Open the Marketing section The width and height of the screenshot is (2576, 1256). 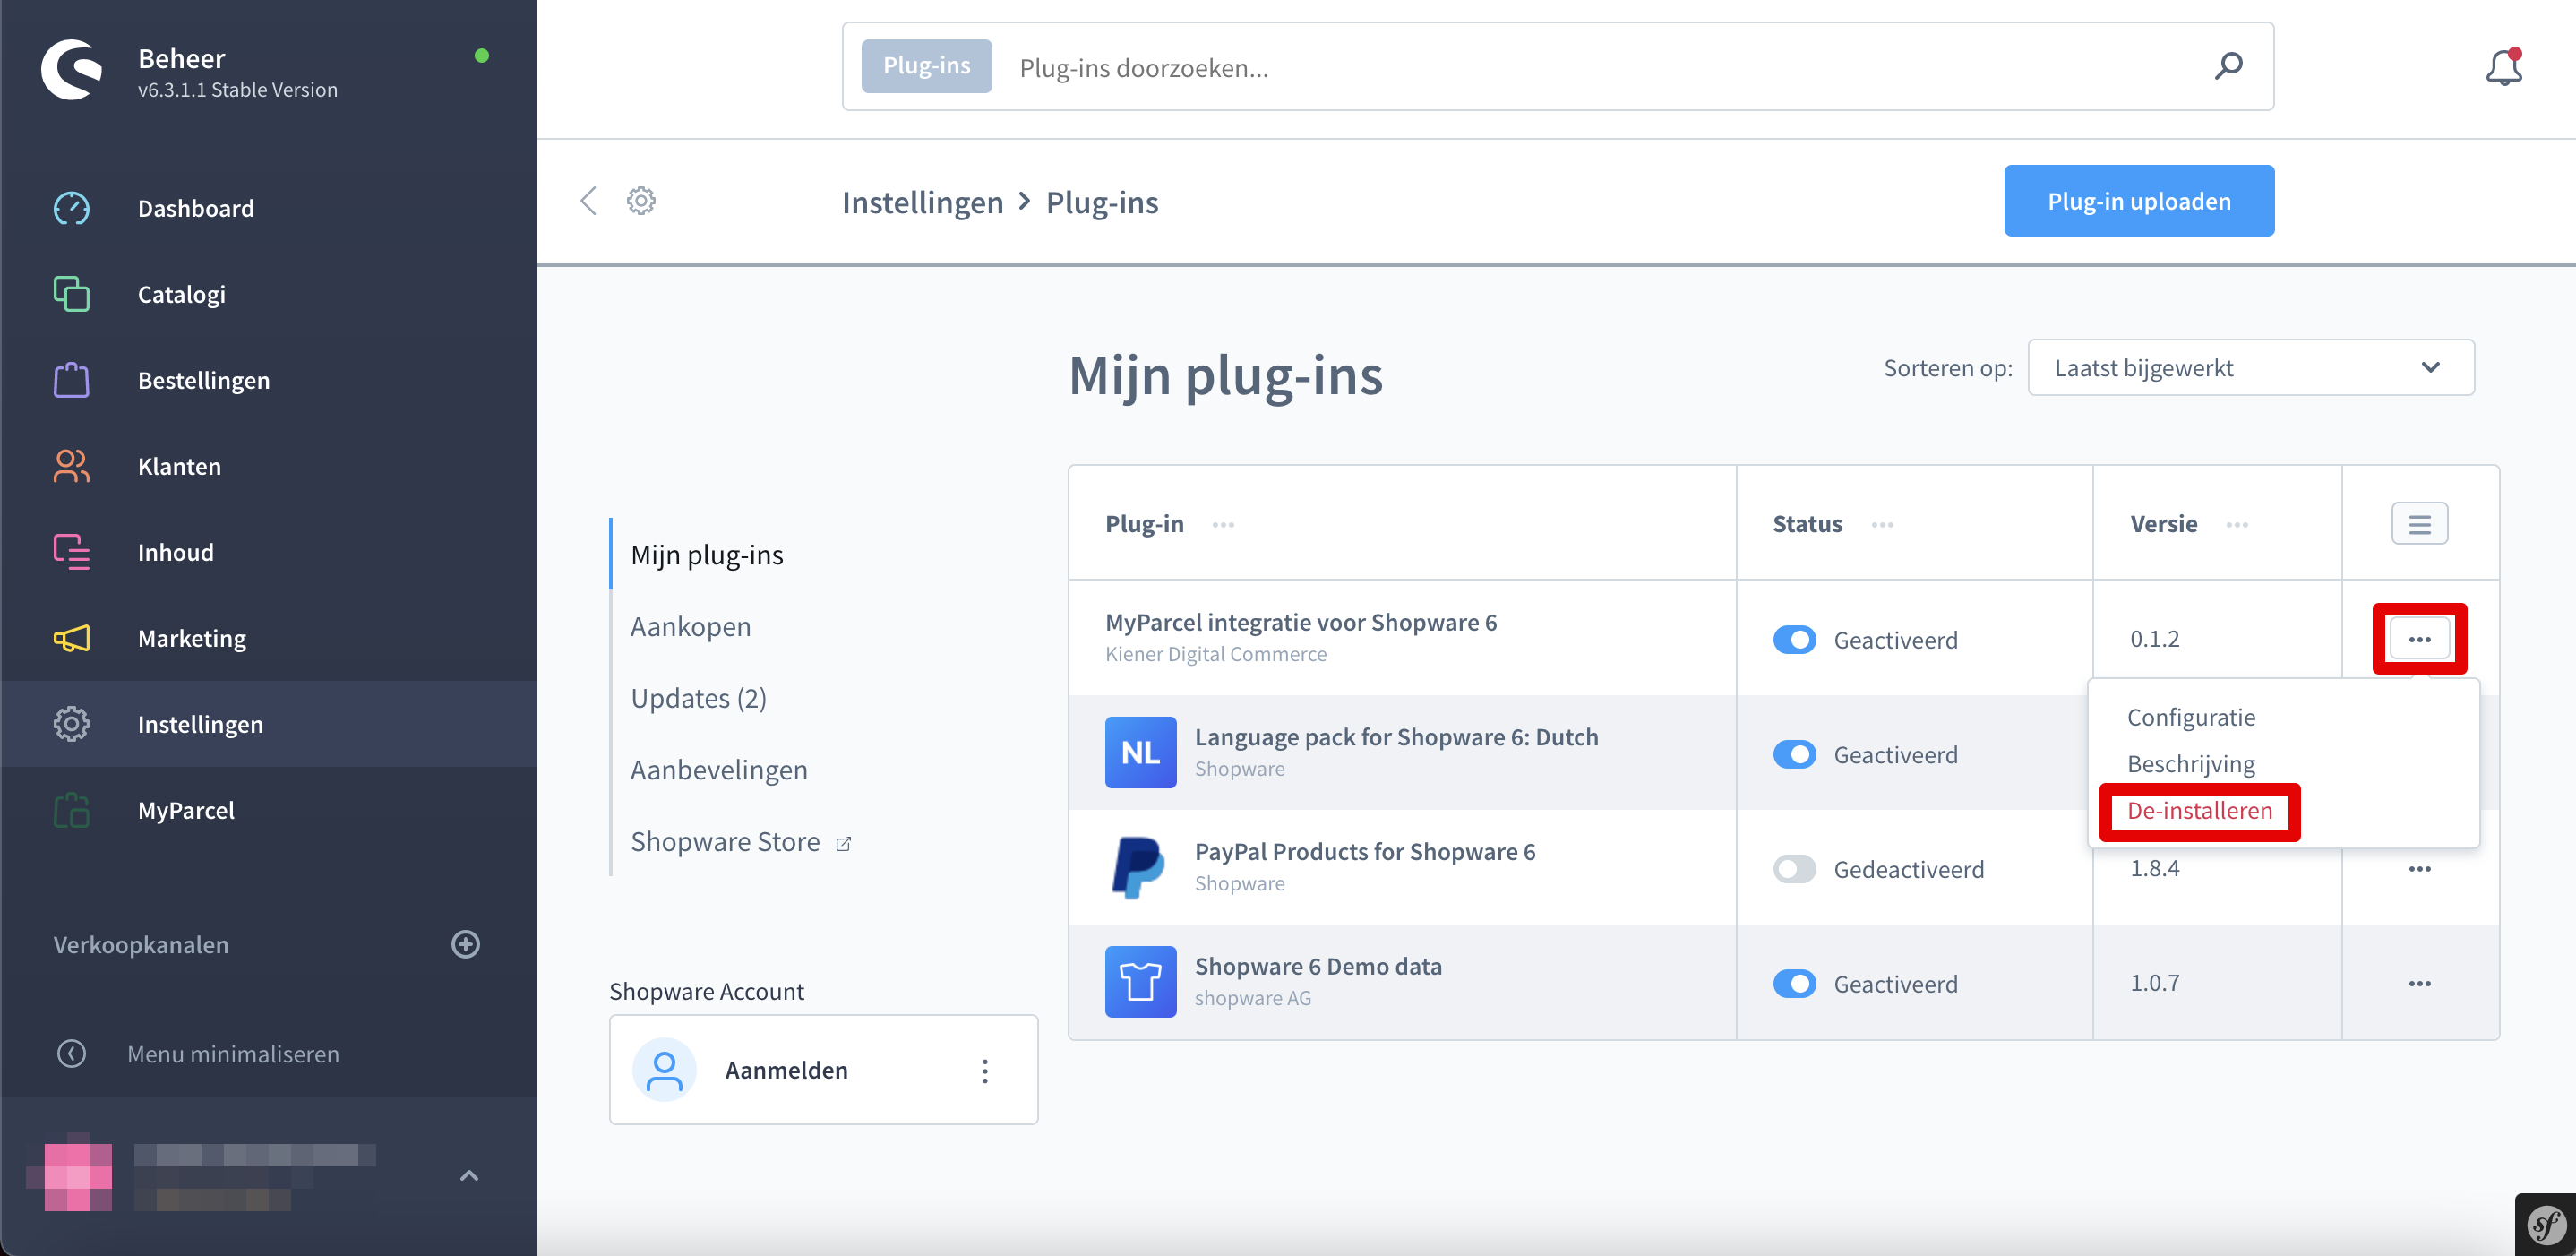click(x=192, y=638)
